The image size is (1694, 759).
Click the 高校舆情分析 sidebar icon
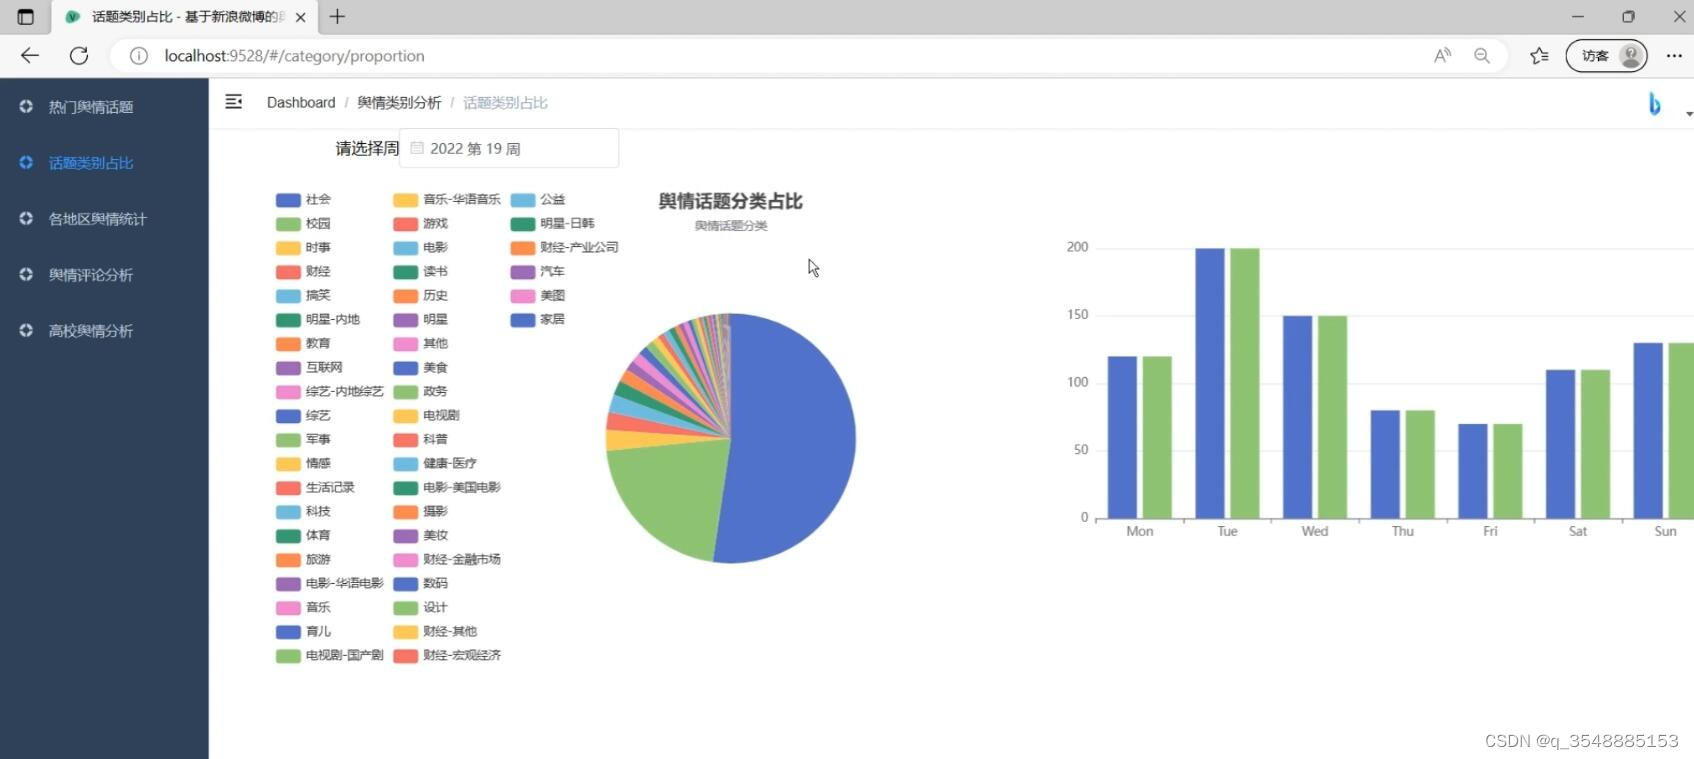[x=26, y=330]
